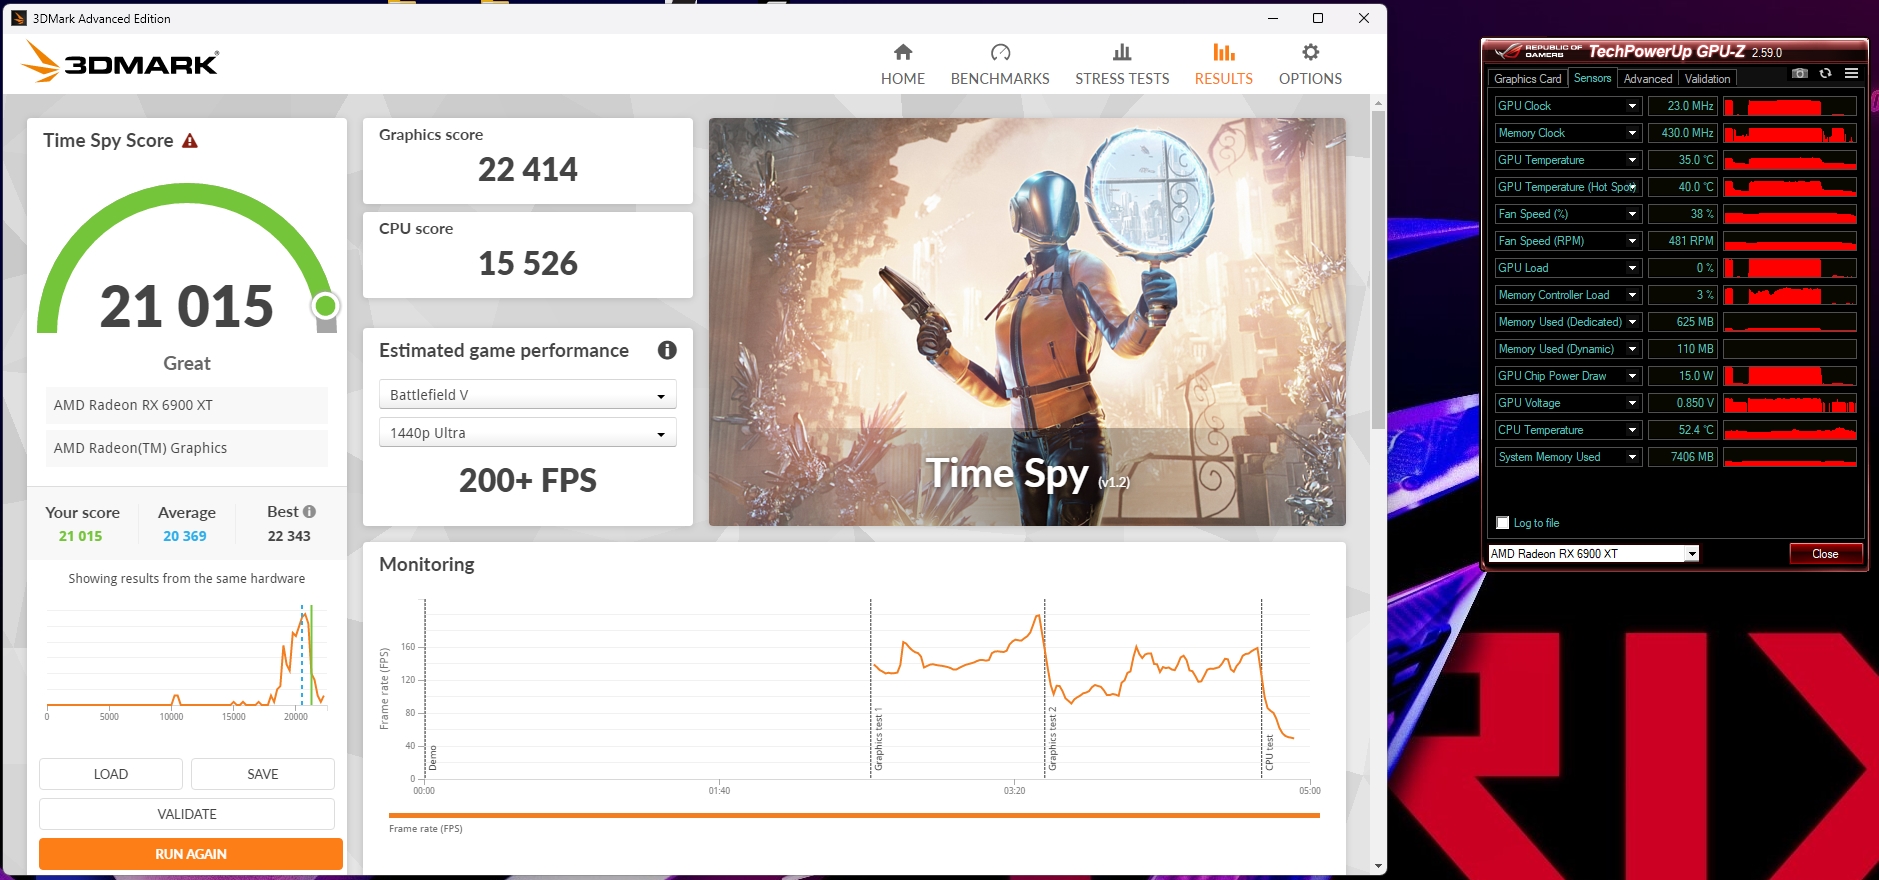Click the orange frame rate timeline bar
1879x880 pixels.
[854, 816]
